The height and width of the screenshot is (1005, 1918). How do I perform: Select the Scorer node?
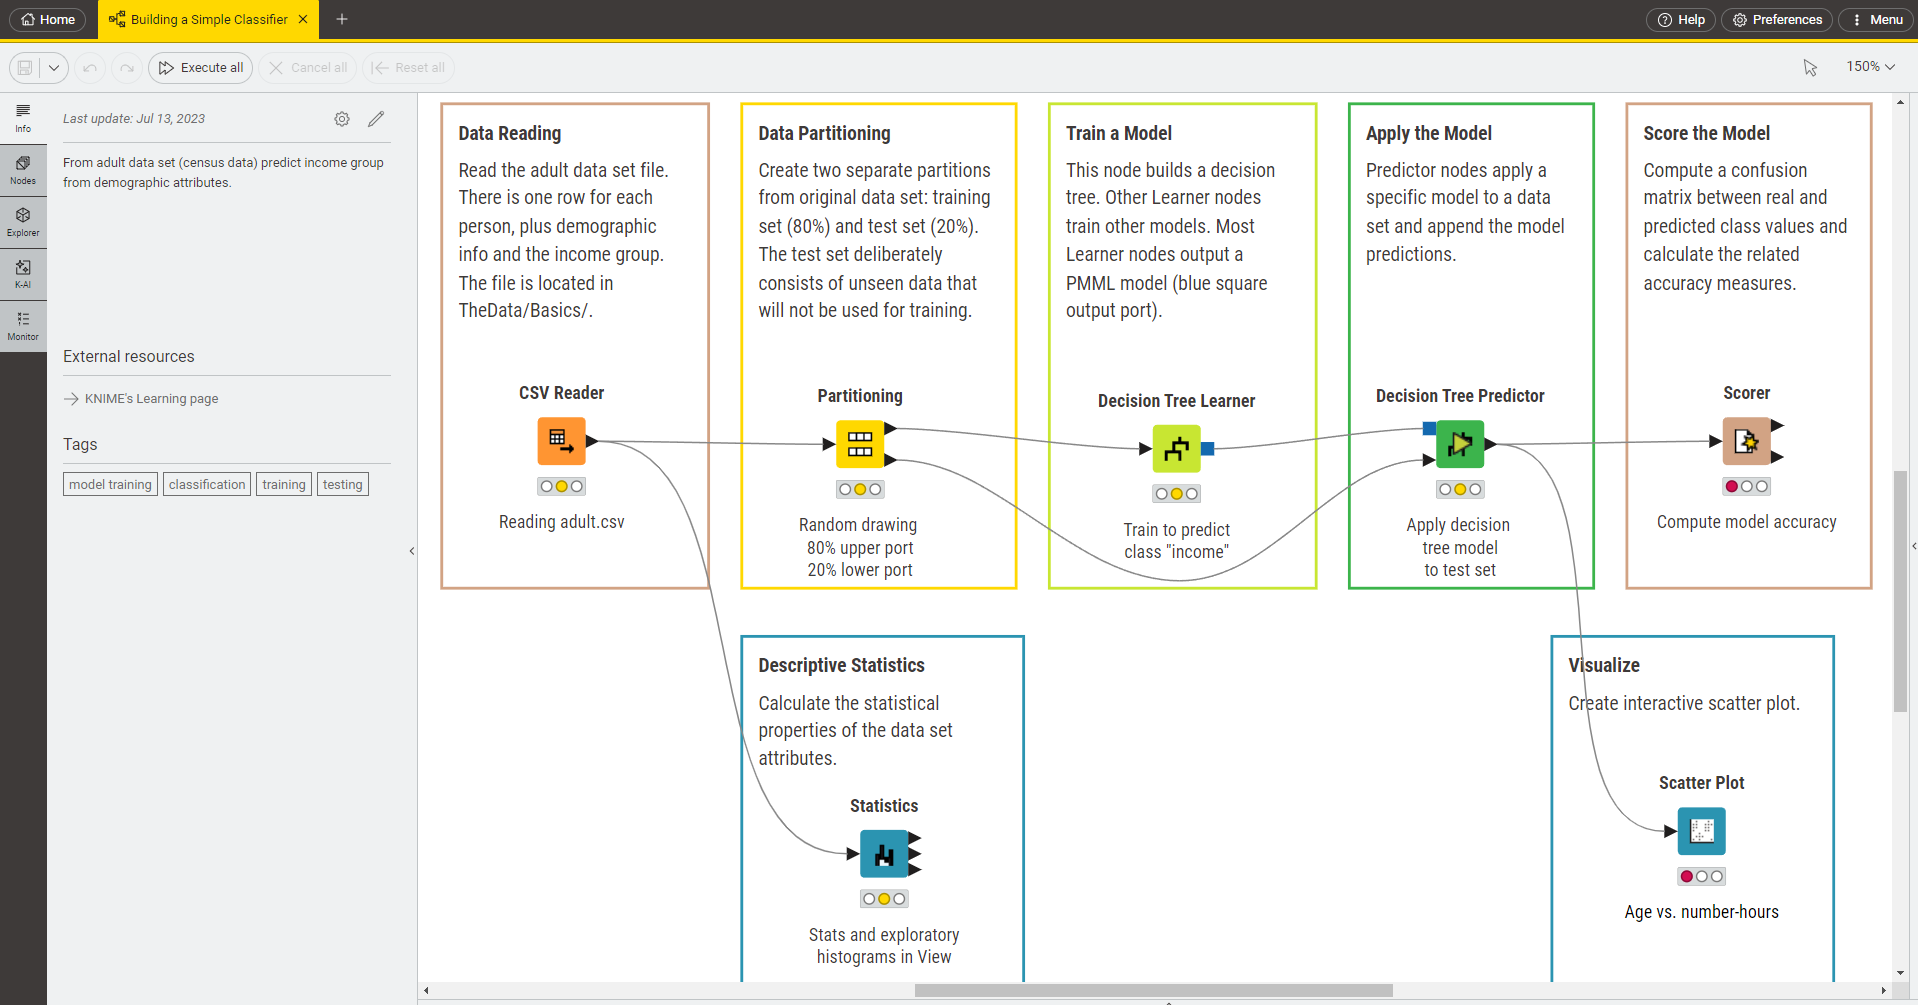(1747, 440)
